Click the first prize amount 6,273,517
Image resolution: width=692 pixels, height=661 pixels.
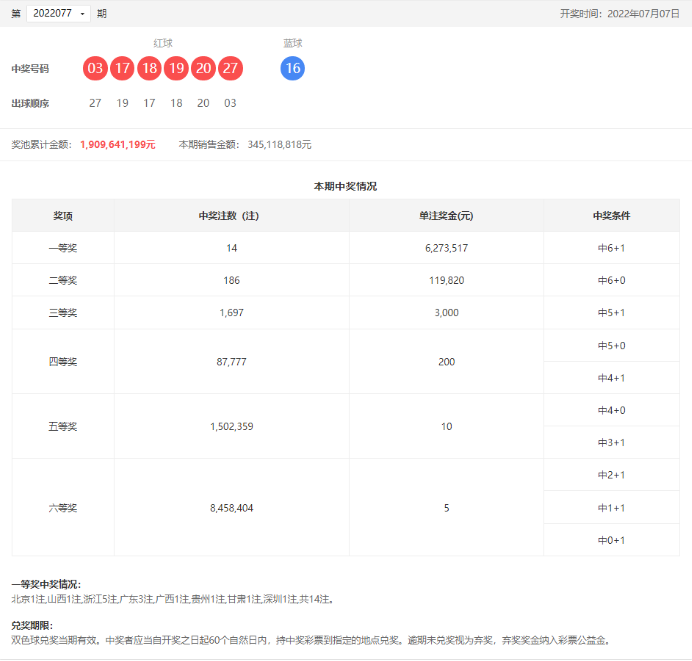pyautogui.click(x=446, y=248)
